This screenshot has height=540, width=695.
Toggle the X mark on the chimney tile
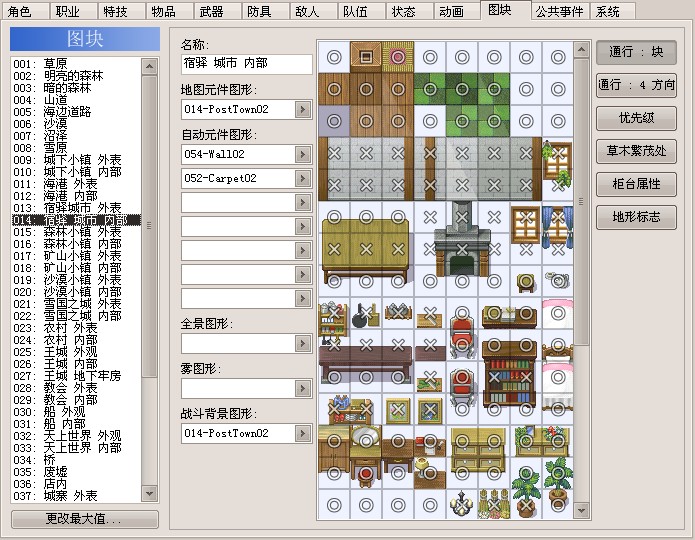coord(462,217)
